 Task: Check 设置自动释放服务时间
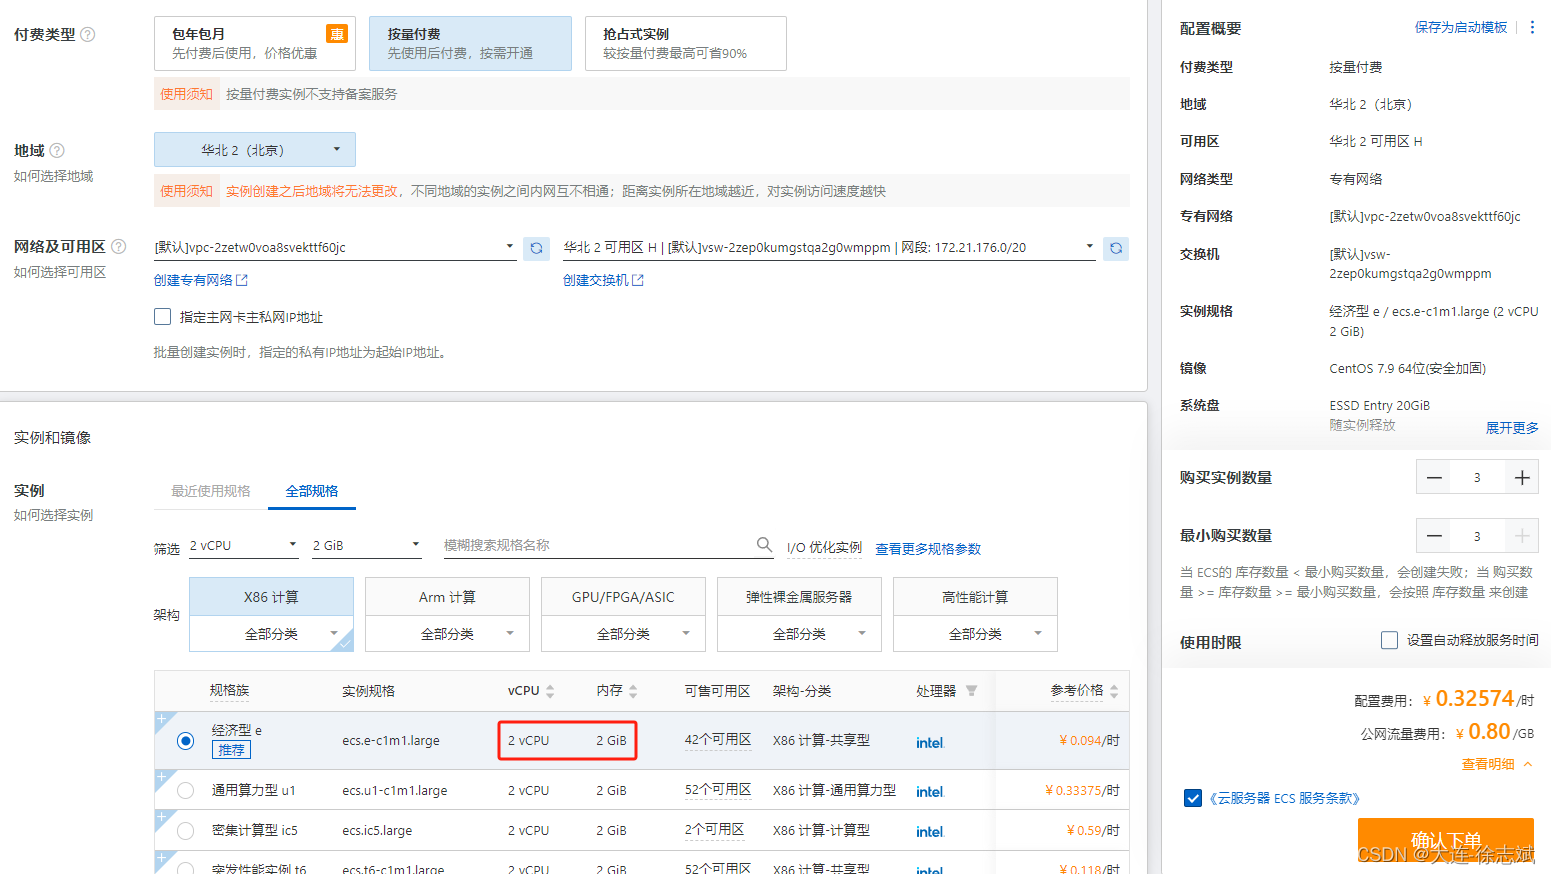(1390, 640)
